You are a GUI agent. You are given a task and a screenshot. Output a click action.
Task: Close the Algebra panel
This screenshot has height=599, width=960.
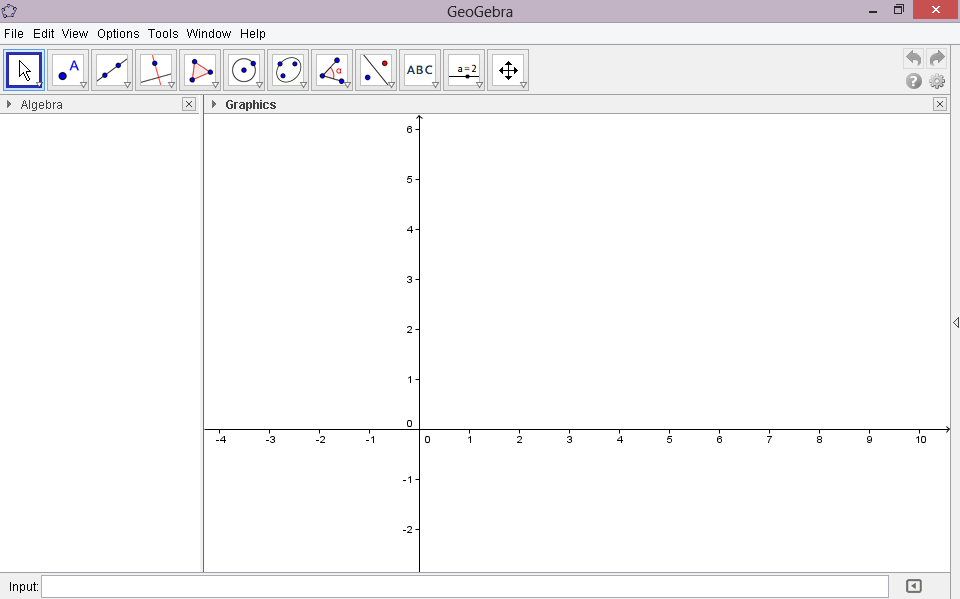(x=189, y=104)
